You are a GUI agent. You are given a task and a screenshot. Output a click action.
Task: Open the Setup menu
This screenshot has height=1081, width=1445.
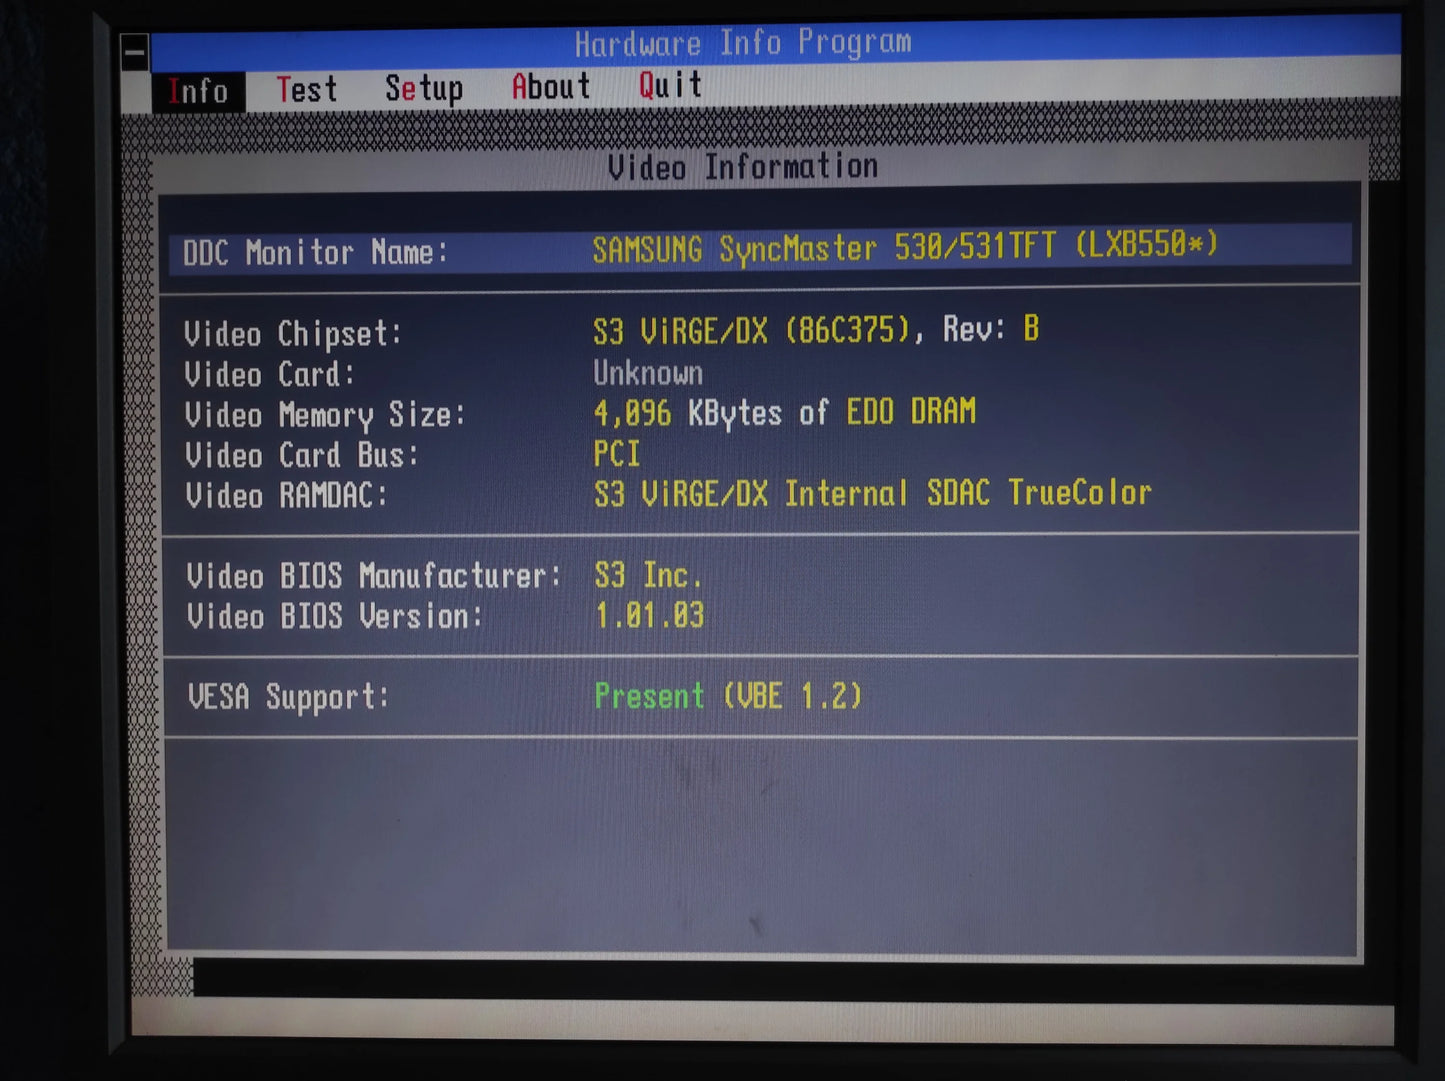click(x=424, y=88)
